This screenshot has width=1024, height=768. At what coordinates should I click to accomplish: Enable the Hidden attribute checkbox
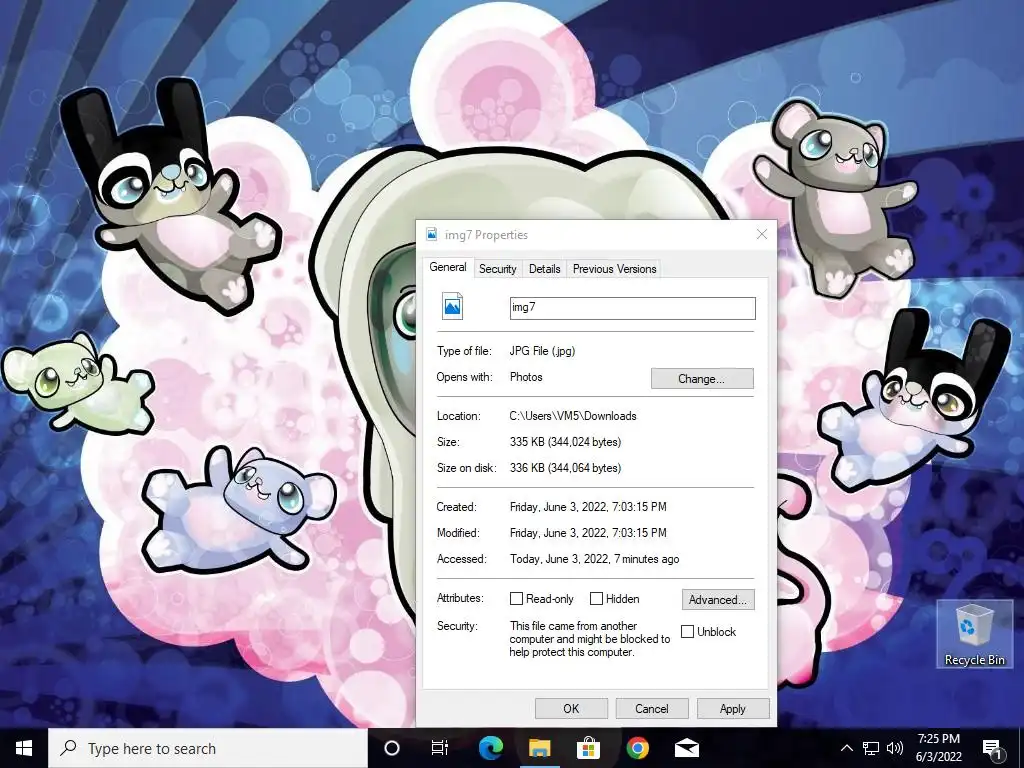click(x=596, y=599)
